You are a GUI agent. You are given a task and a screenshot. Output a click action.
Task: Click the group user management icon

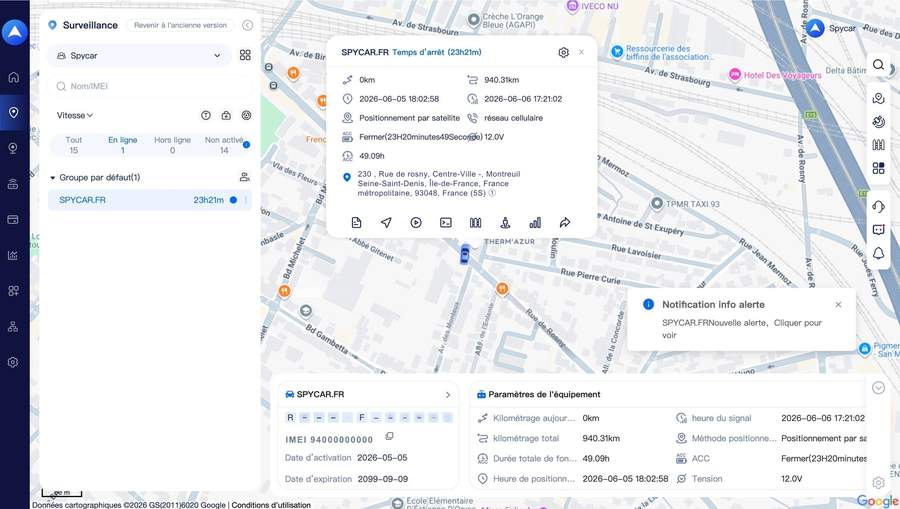click(245, 177)
